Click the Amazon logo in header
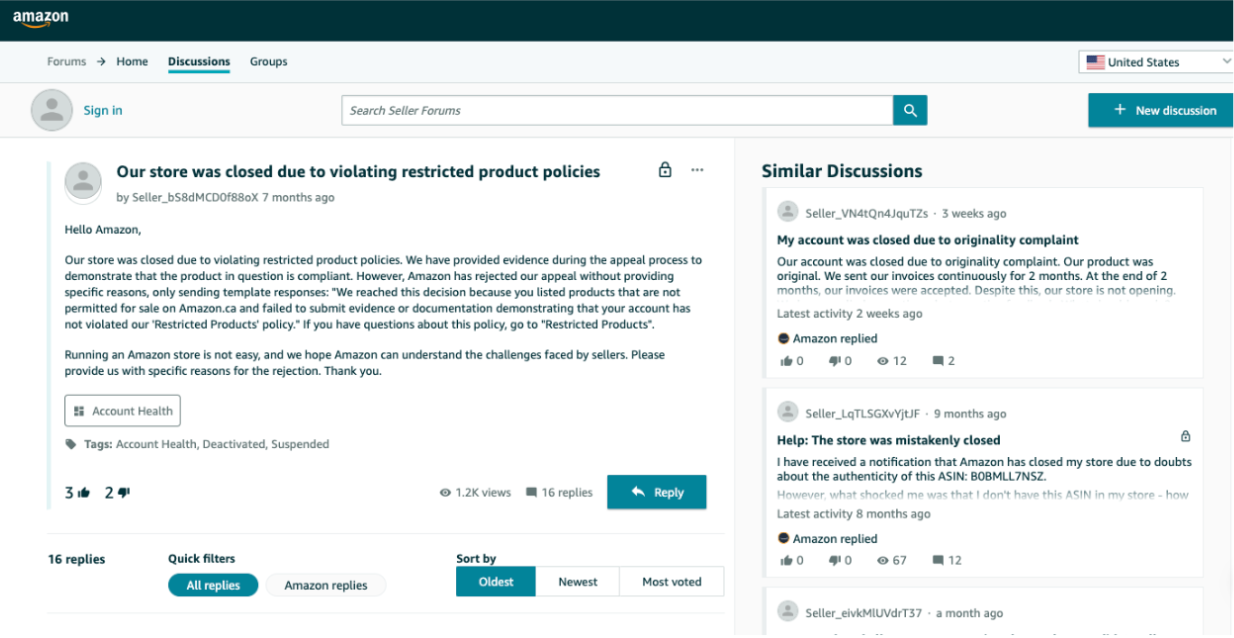This screenshot has width=1234, height=638. pyautogui.click(x=40, y=19)
